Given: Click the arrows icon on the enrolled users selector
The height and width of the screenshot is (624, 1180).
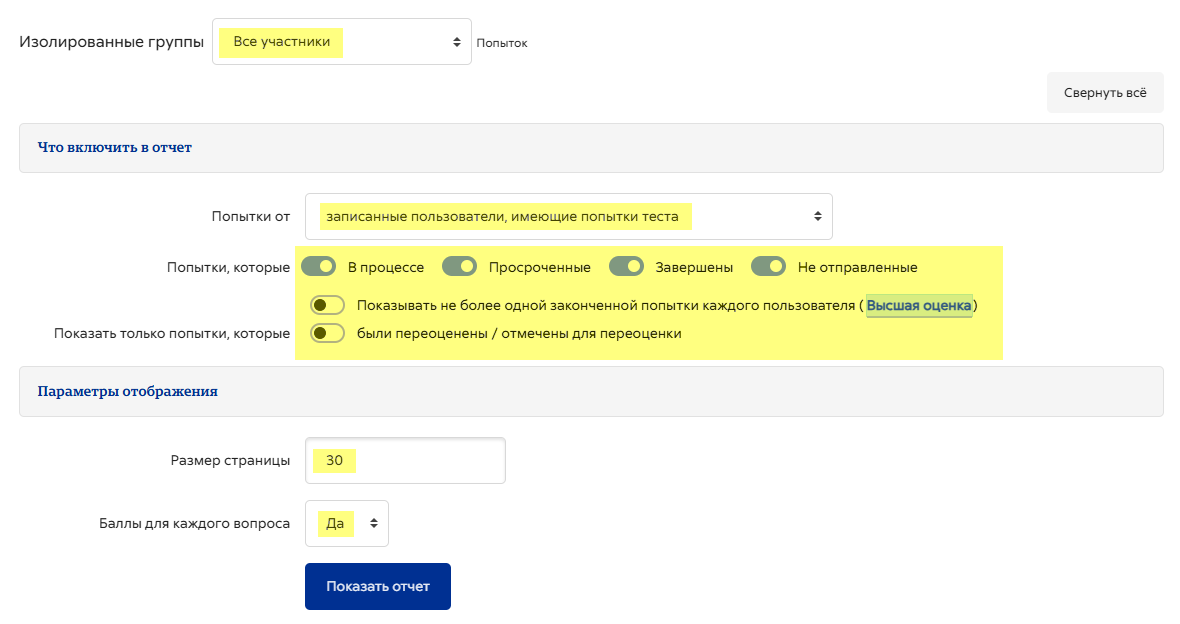Looking at the screenshot, I should [817, 216].
